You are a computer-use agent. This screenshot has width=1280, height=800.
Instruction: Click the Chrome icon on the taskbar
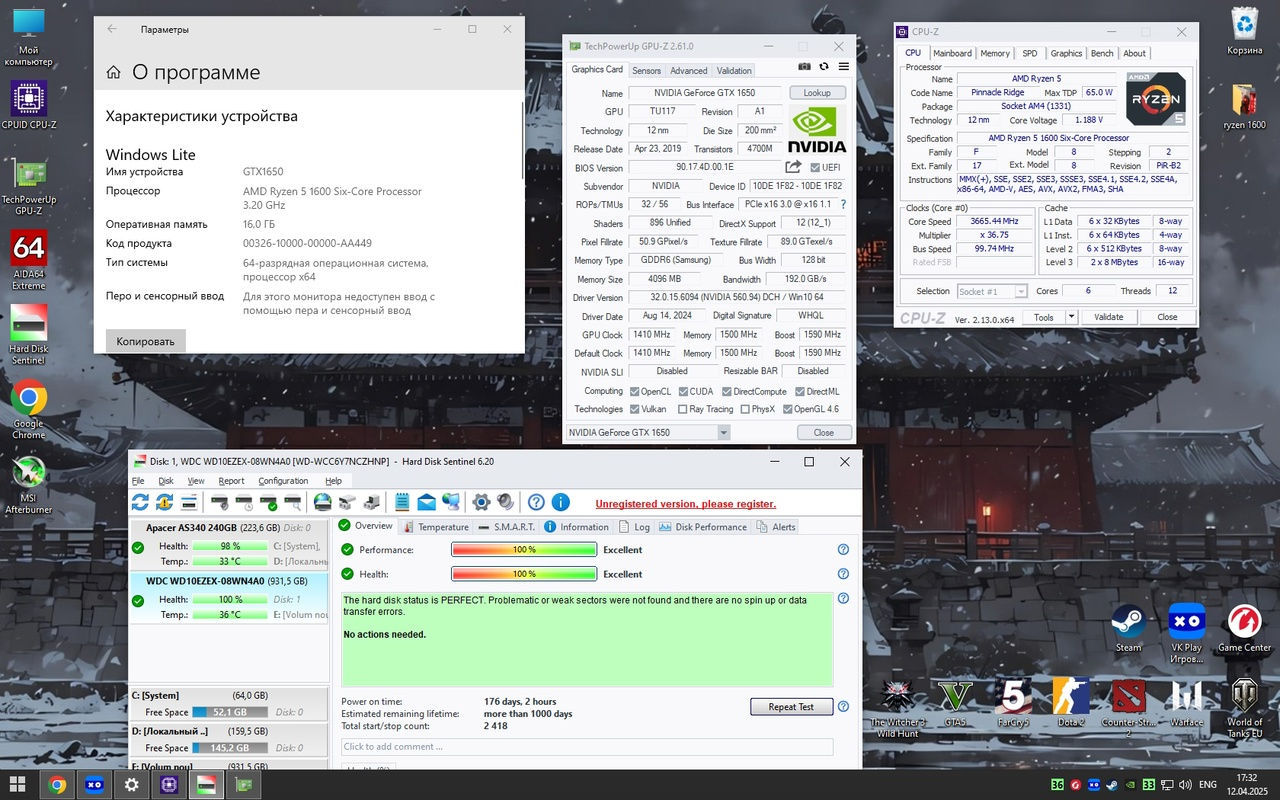pyautogui.click(x=57, y=785)
